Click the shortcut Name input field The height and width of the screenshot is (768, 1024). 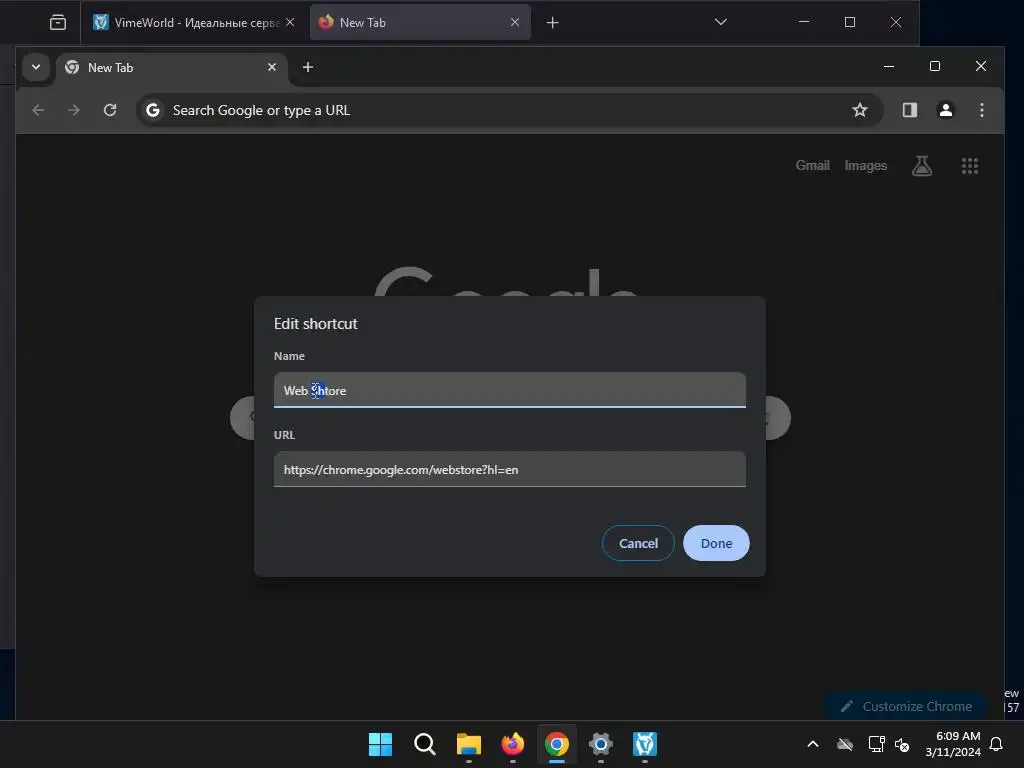pos(509,390)
